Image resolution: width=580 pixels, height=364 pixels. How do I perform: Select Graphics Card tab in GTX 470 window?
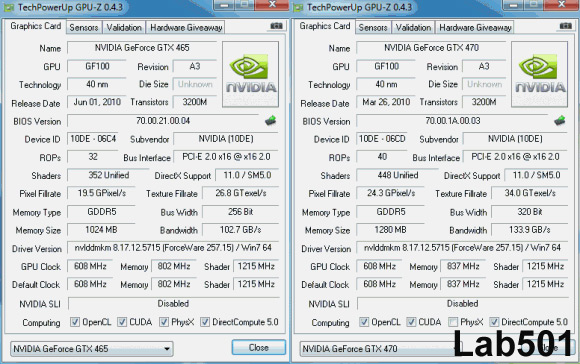325,26
